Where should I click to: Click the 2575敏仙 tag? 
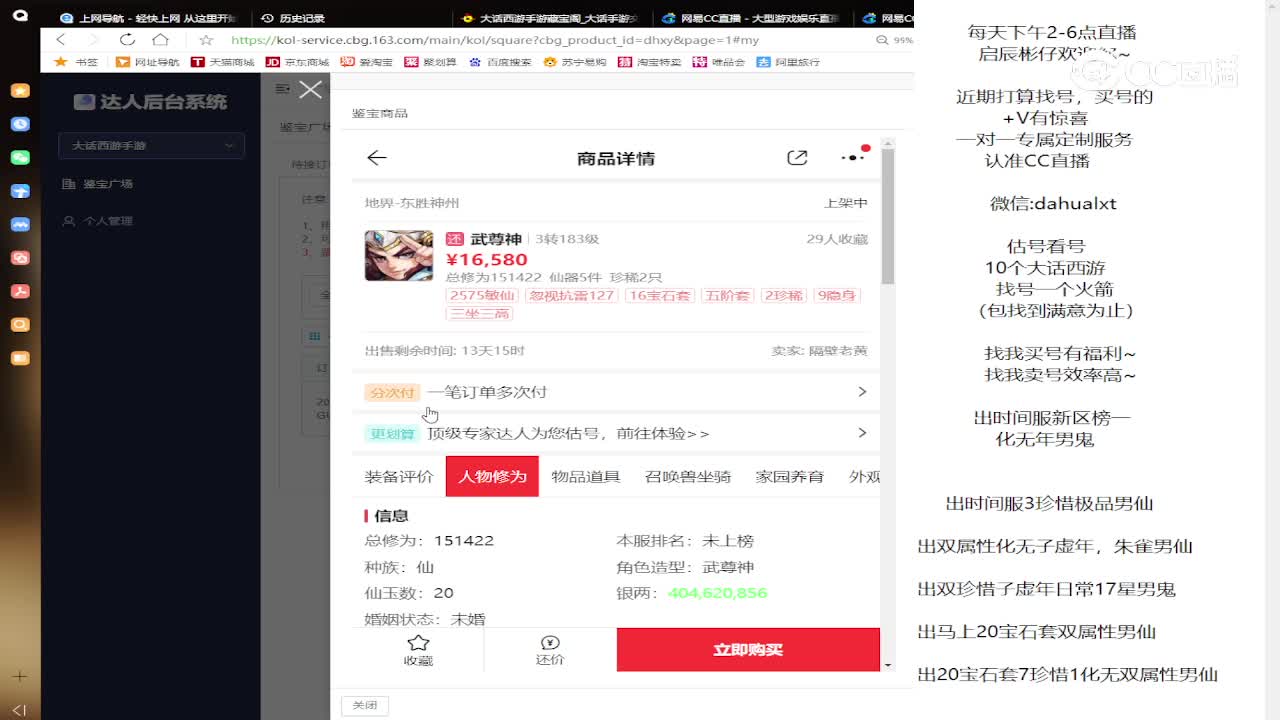483,295
